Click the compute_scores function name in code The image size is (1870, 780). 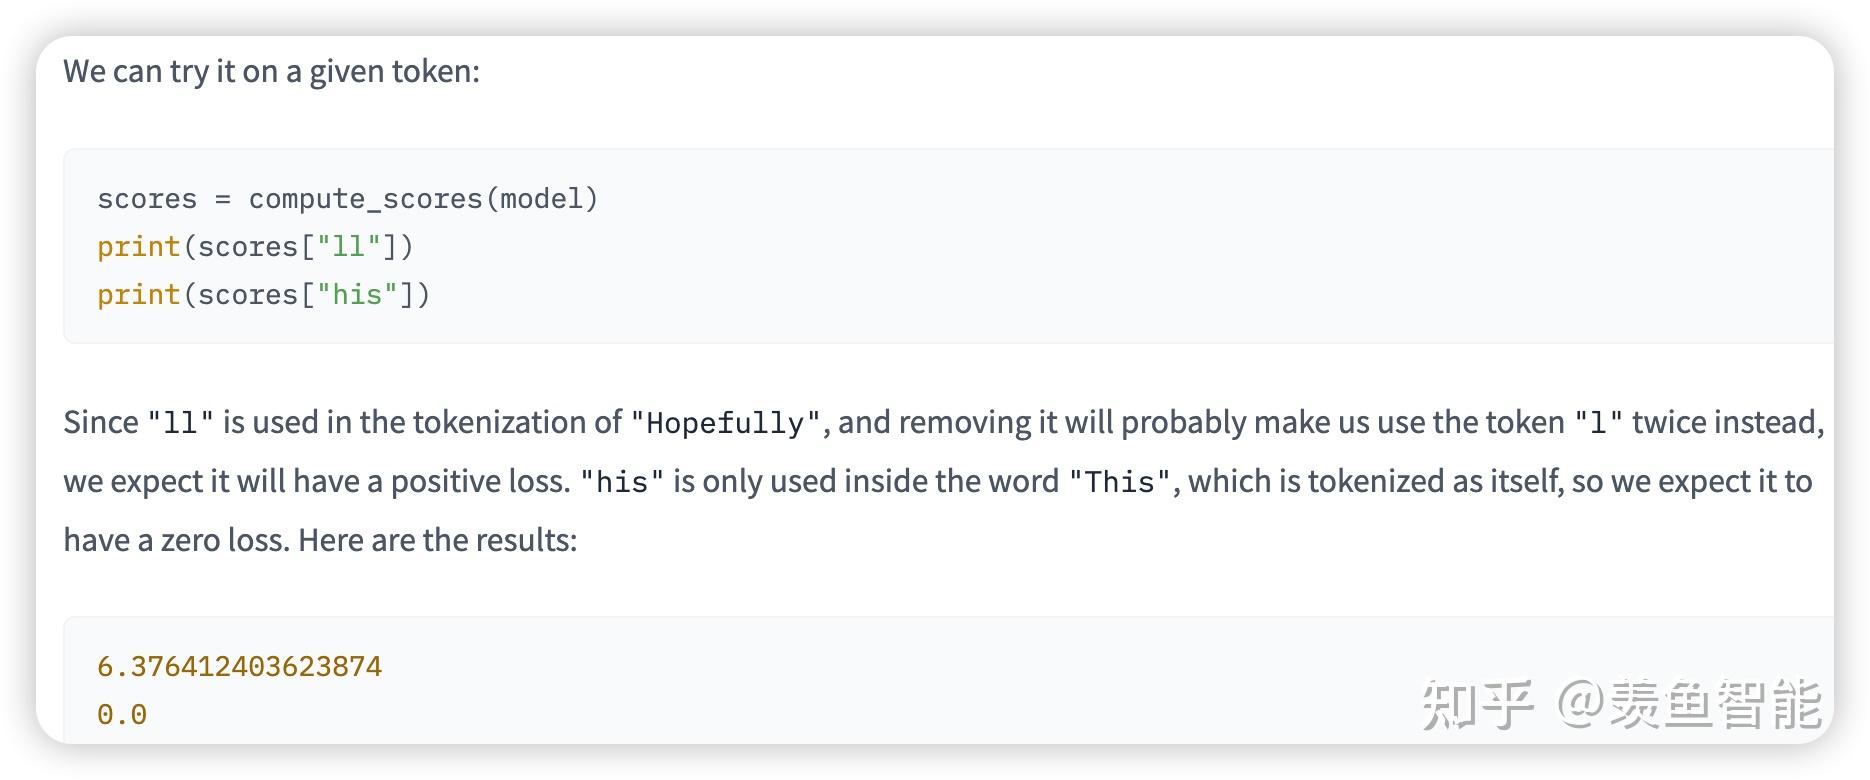tap(365, 199)
